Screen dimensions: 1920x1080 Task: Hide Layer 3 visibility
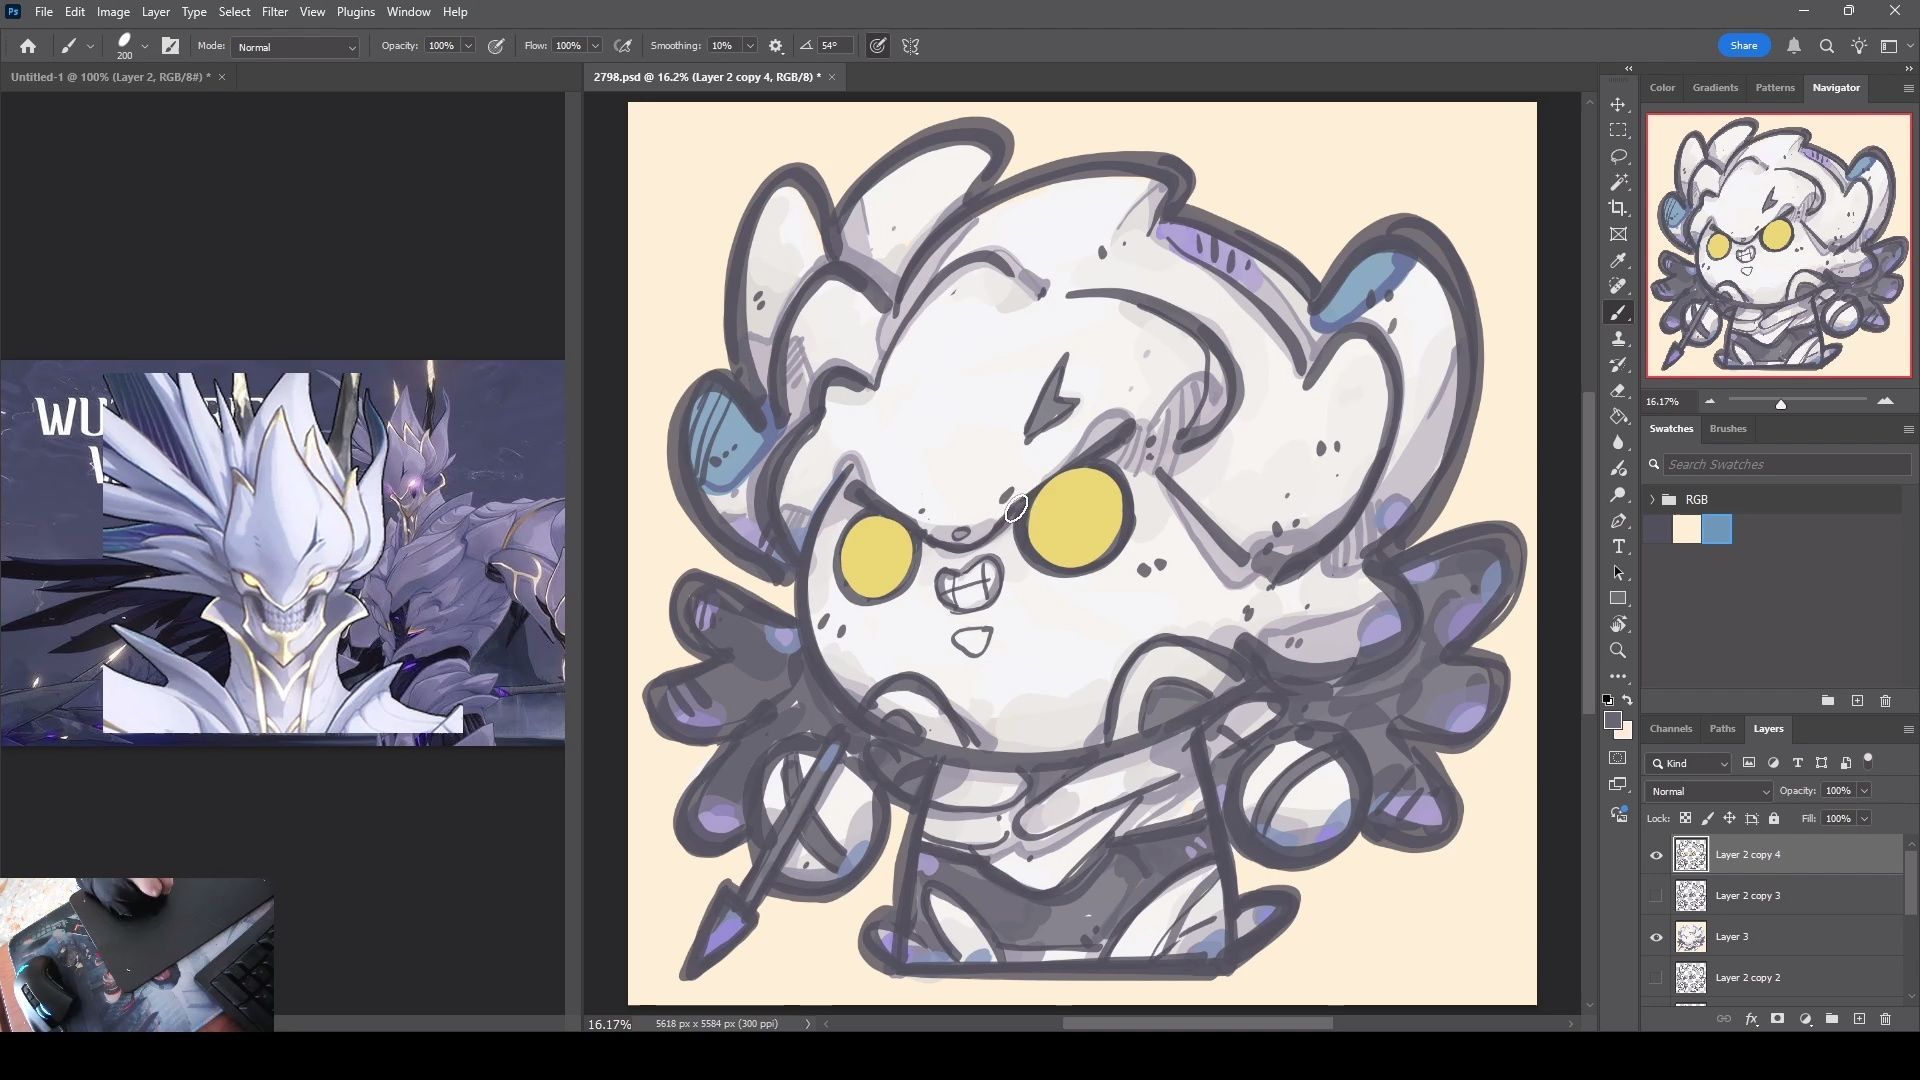(1656, 937)
